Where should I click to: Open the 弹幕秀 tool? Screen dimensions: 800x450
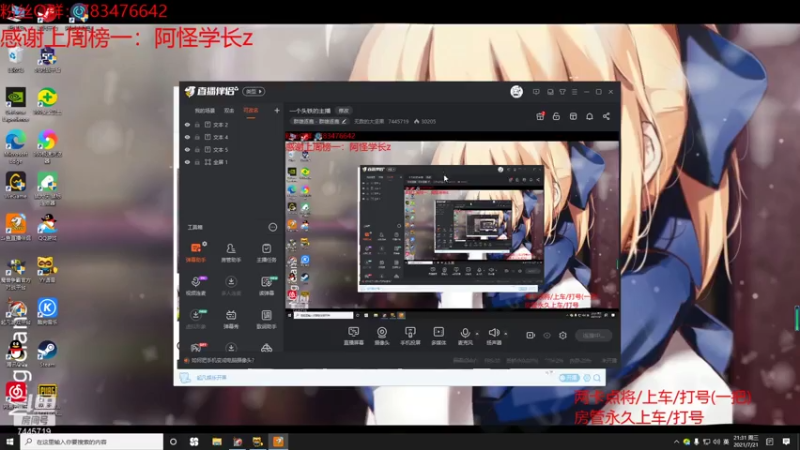point(231,319)
